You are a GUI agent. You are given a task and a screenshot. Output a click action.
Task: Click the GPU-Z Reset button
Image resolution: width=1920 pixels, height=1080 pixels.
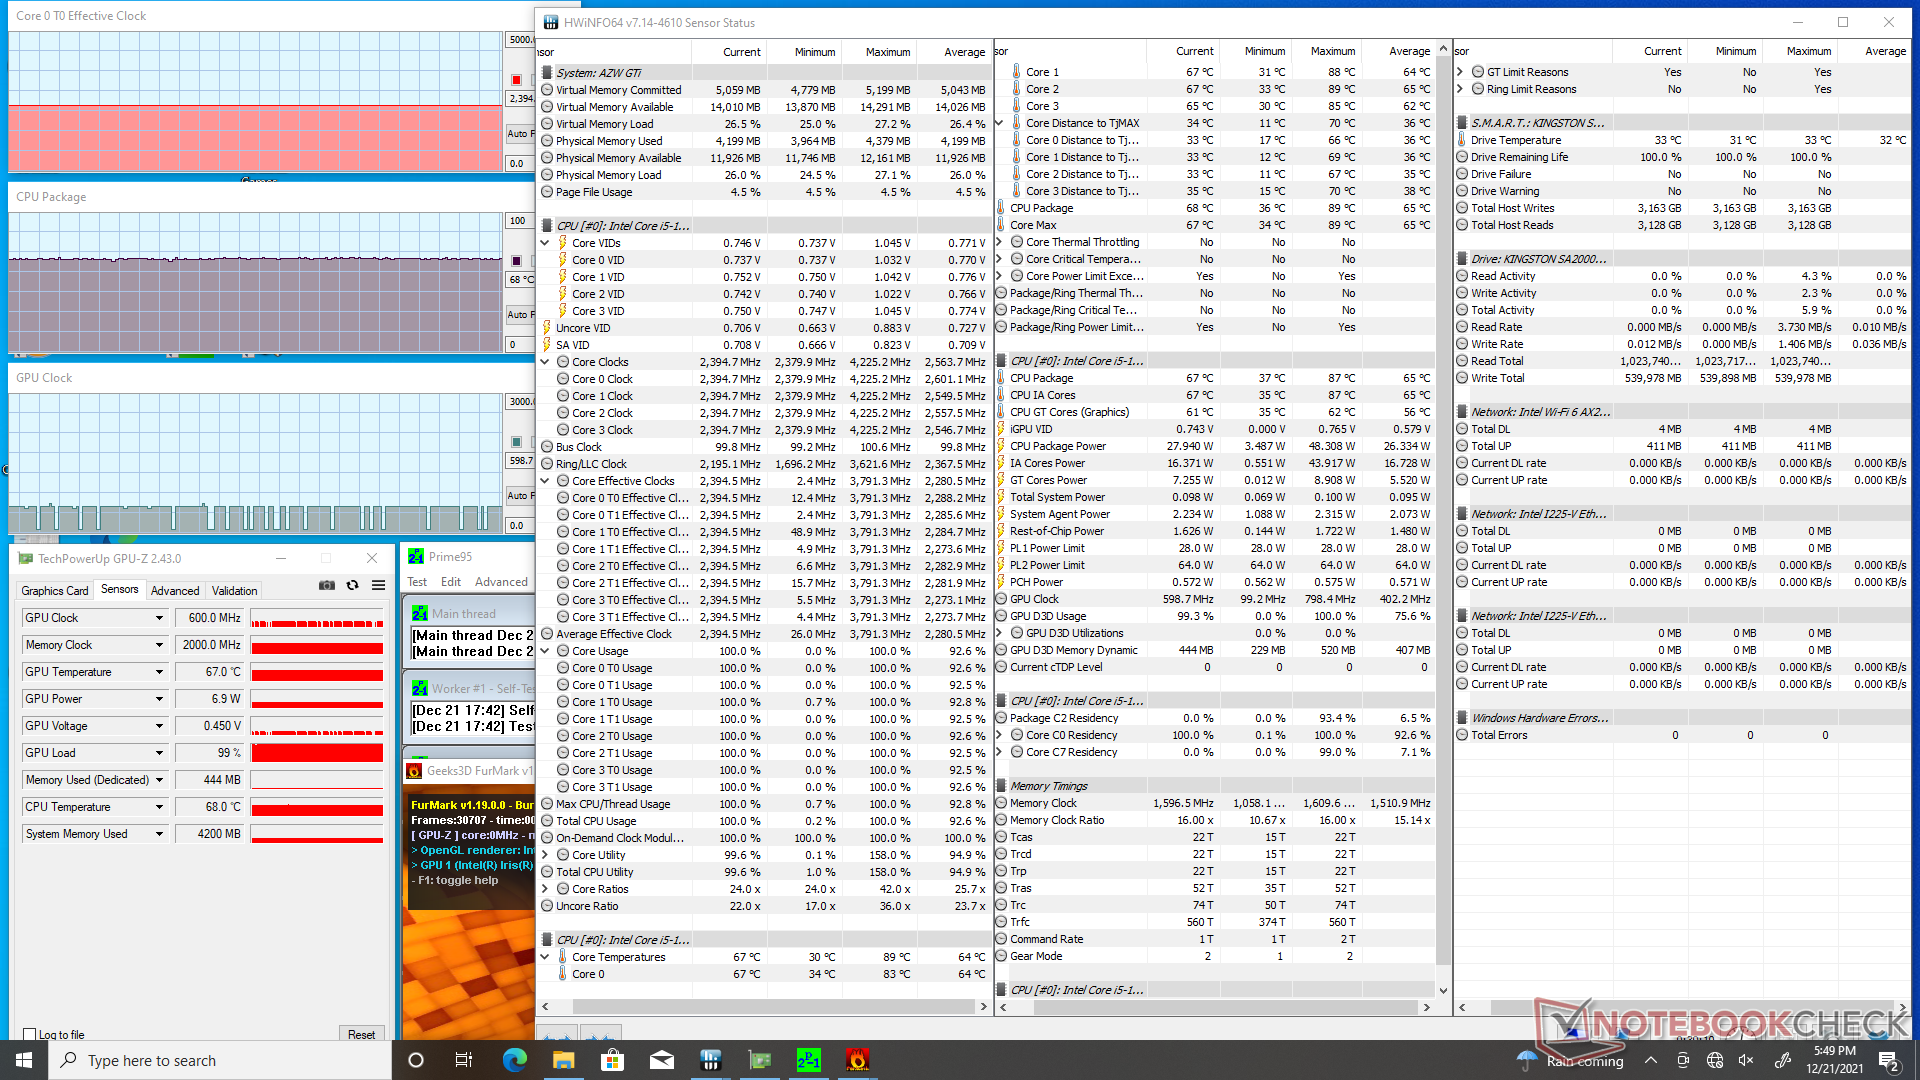362,1035
